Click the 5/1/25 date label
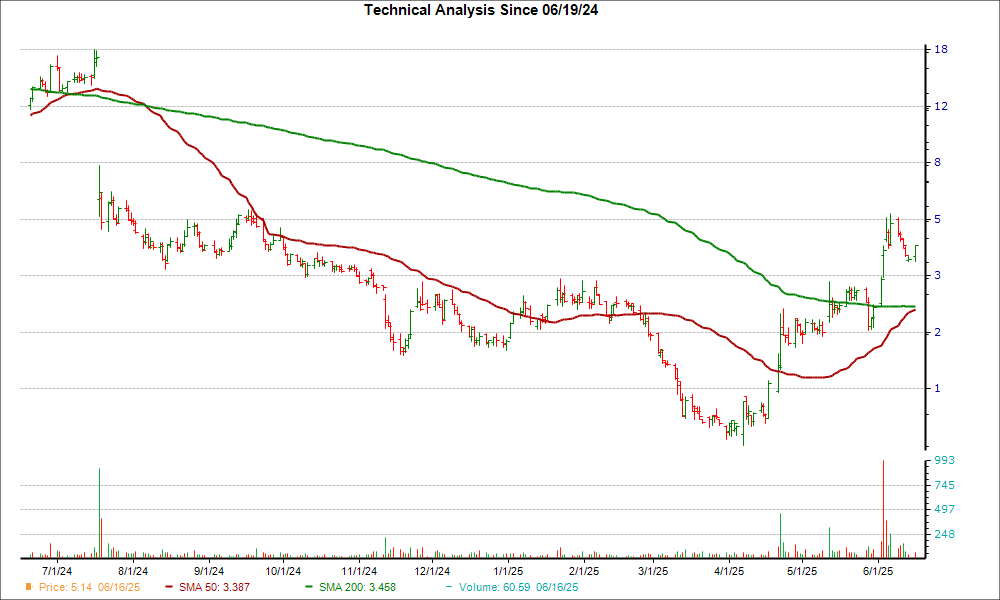This screenshot has height=600, width=1000. pyautogui.click(x=802, y=571)
